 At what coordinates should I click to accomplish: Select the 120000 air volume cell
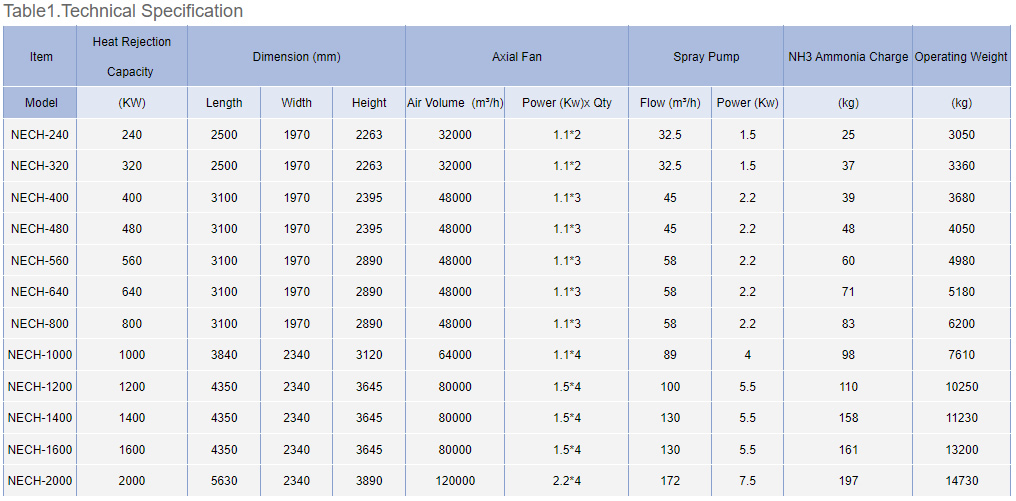pyautogui.click(x=455, y=481)
